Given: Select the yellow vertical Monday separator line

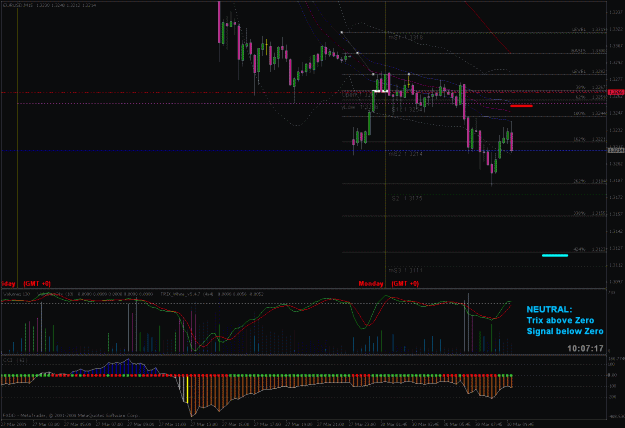Looking at the screenshot, I should [x=385, y=143].
